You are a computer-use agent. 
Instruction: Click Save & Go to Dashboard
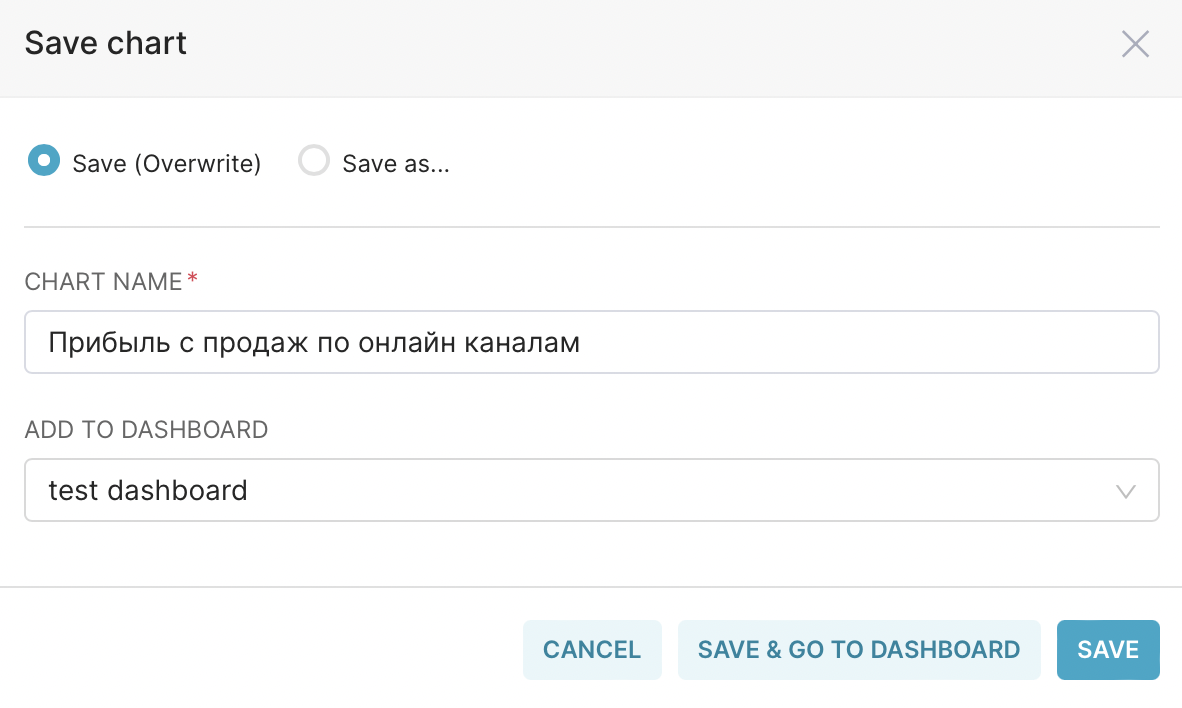[x=859, y=650]
